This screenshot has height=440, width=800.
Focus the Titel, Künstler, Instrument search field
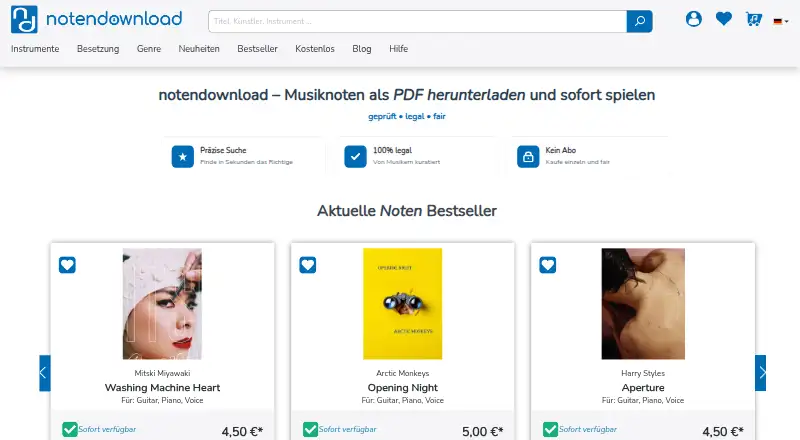[x=417, y=21]
